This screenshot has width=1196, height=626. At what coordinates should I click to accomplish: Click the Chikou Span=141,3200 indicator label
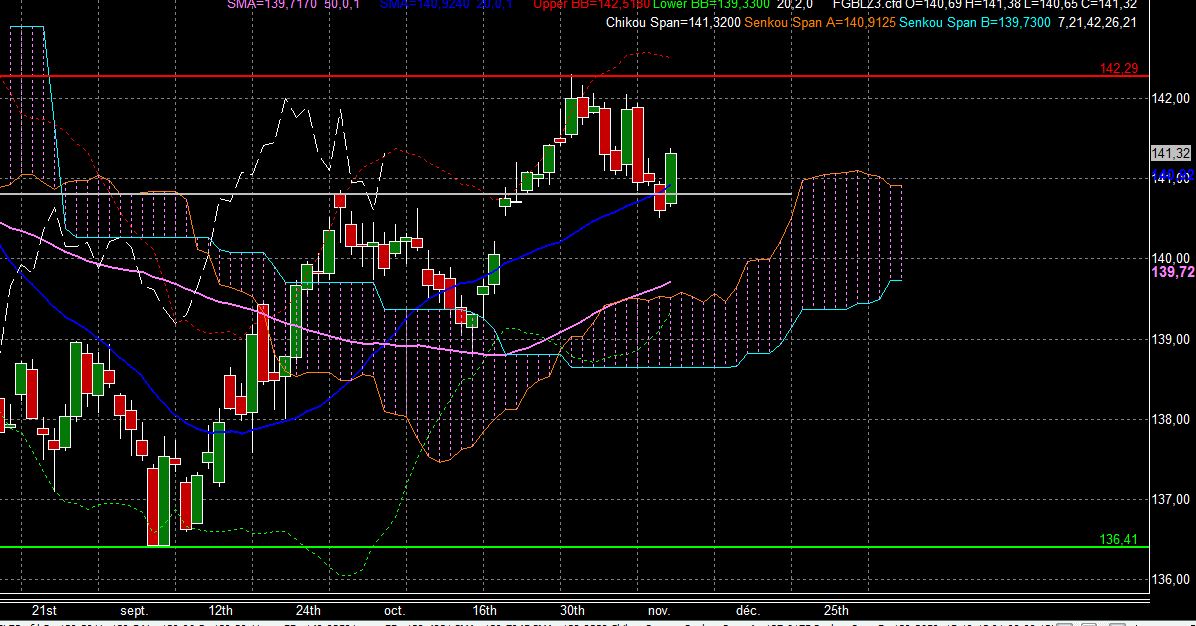click(x=673, y=23)
